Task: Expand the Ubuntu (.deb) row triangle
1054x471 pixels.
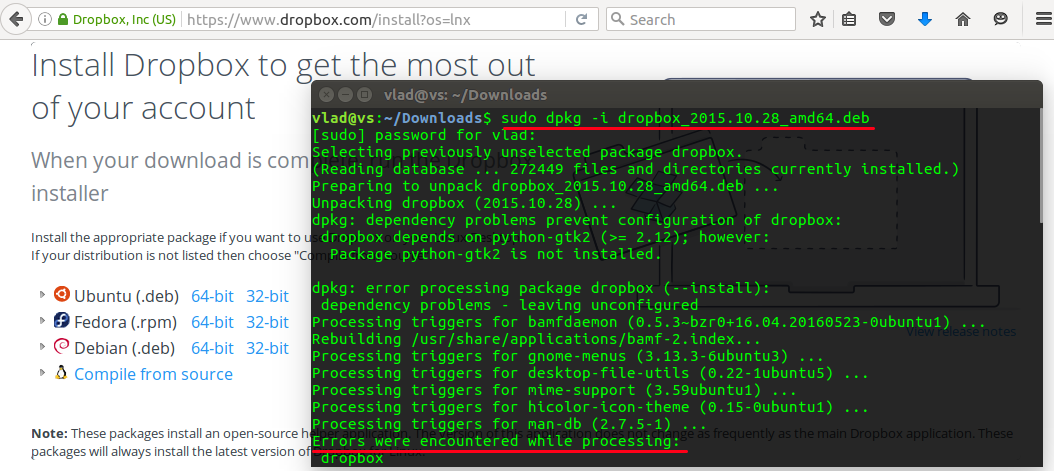Action: [x=42, y=294]
